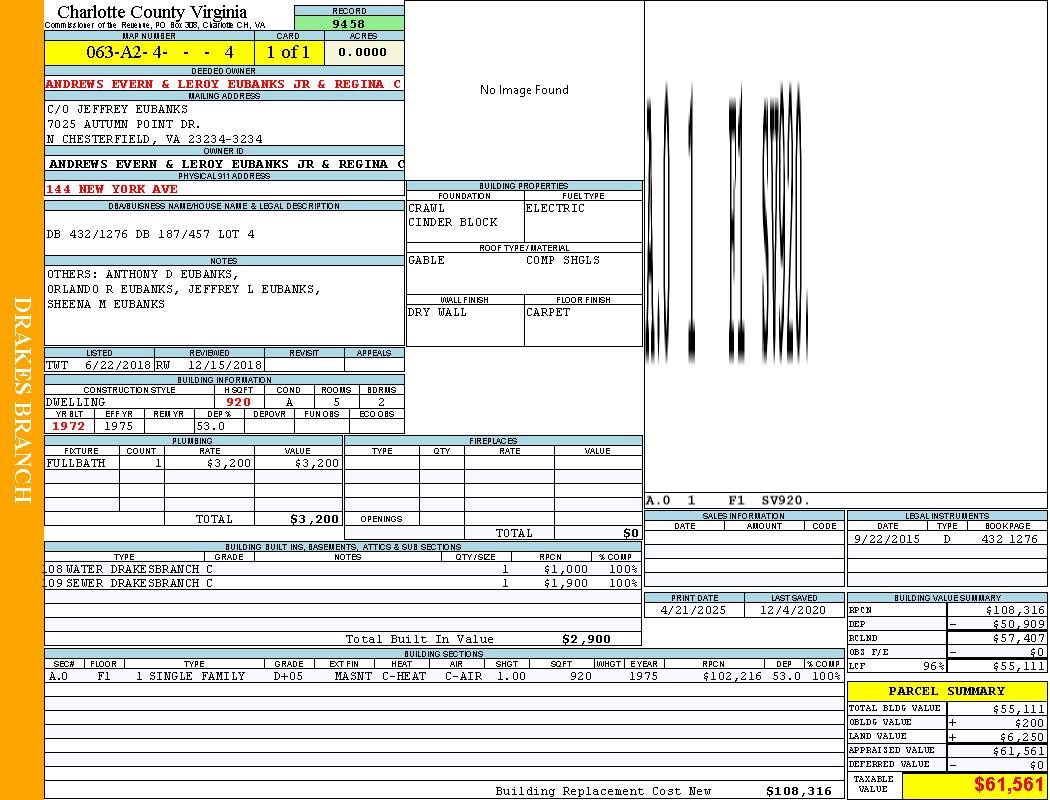Select building section RPCN $102,216
The height and width of the screenshot is (800, 1050).
(x=732, y=676)
